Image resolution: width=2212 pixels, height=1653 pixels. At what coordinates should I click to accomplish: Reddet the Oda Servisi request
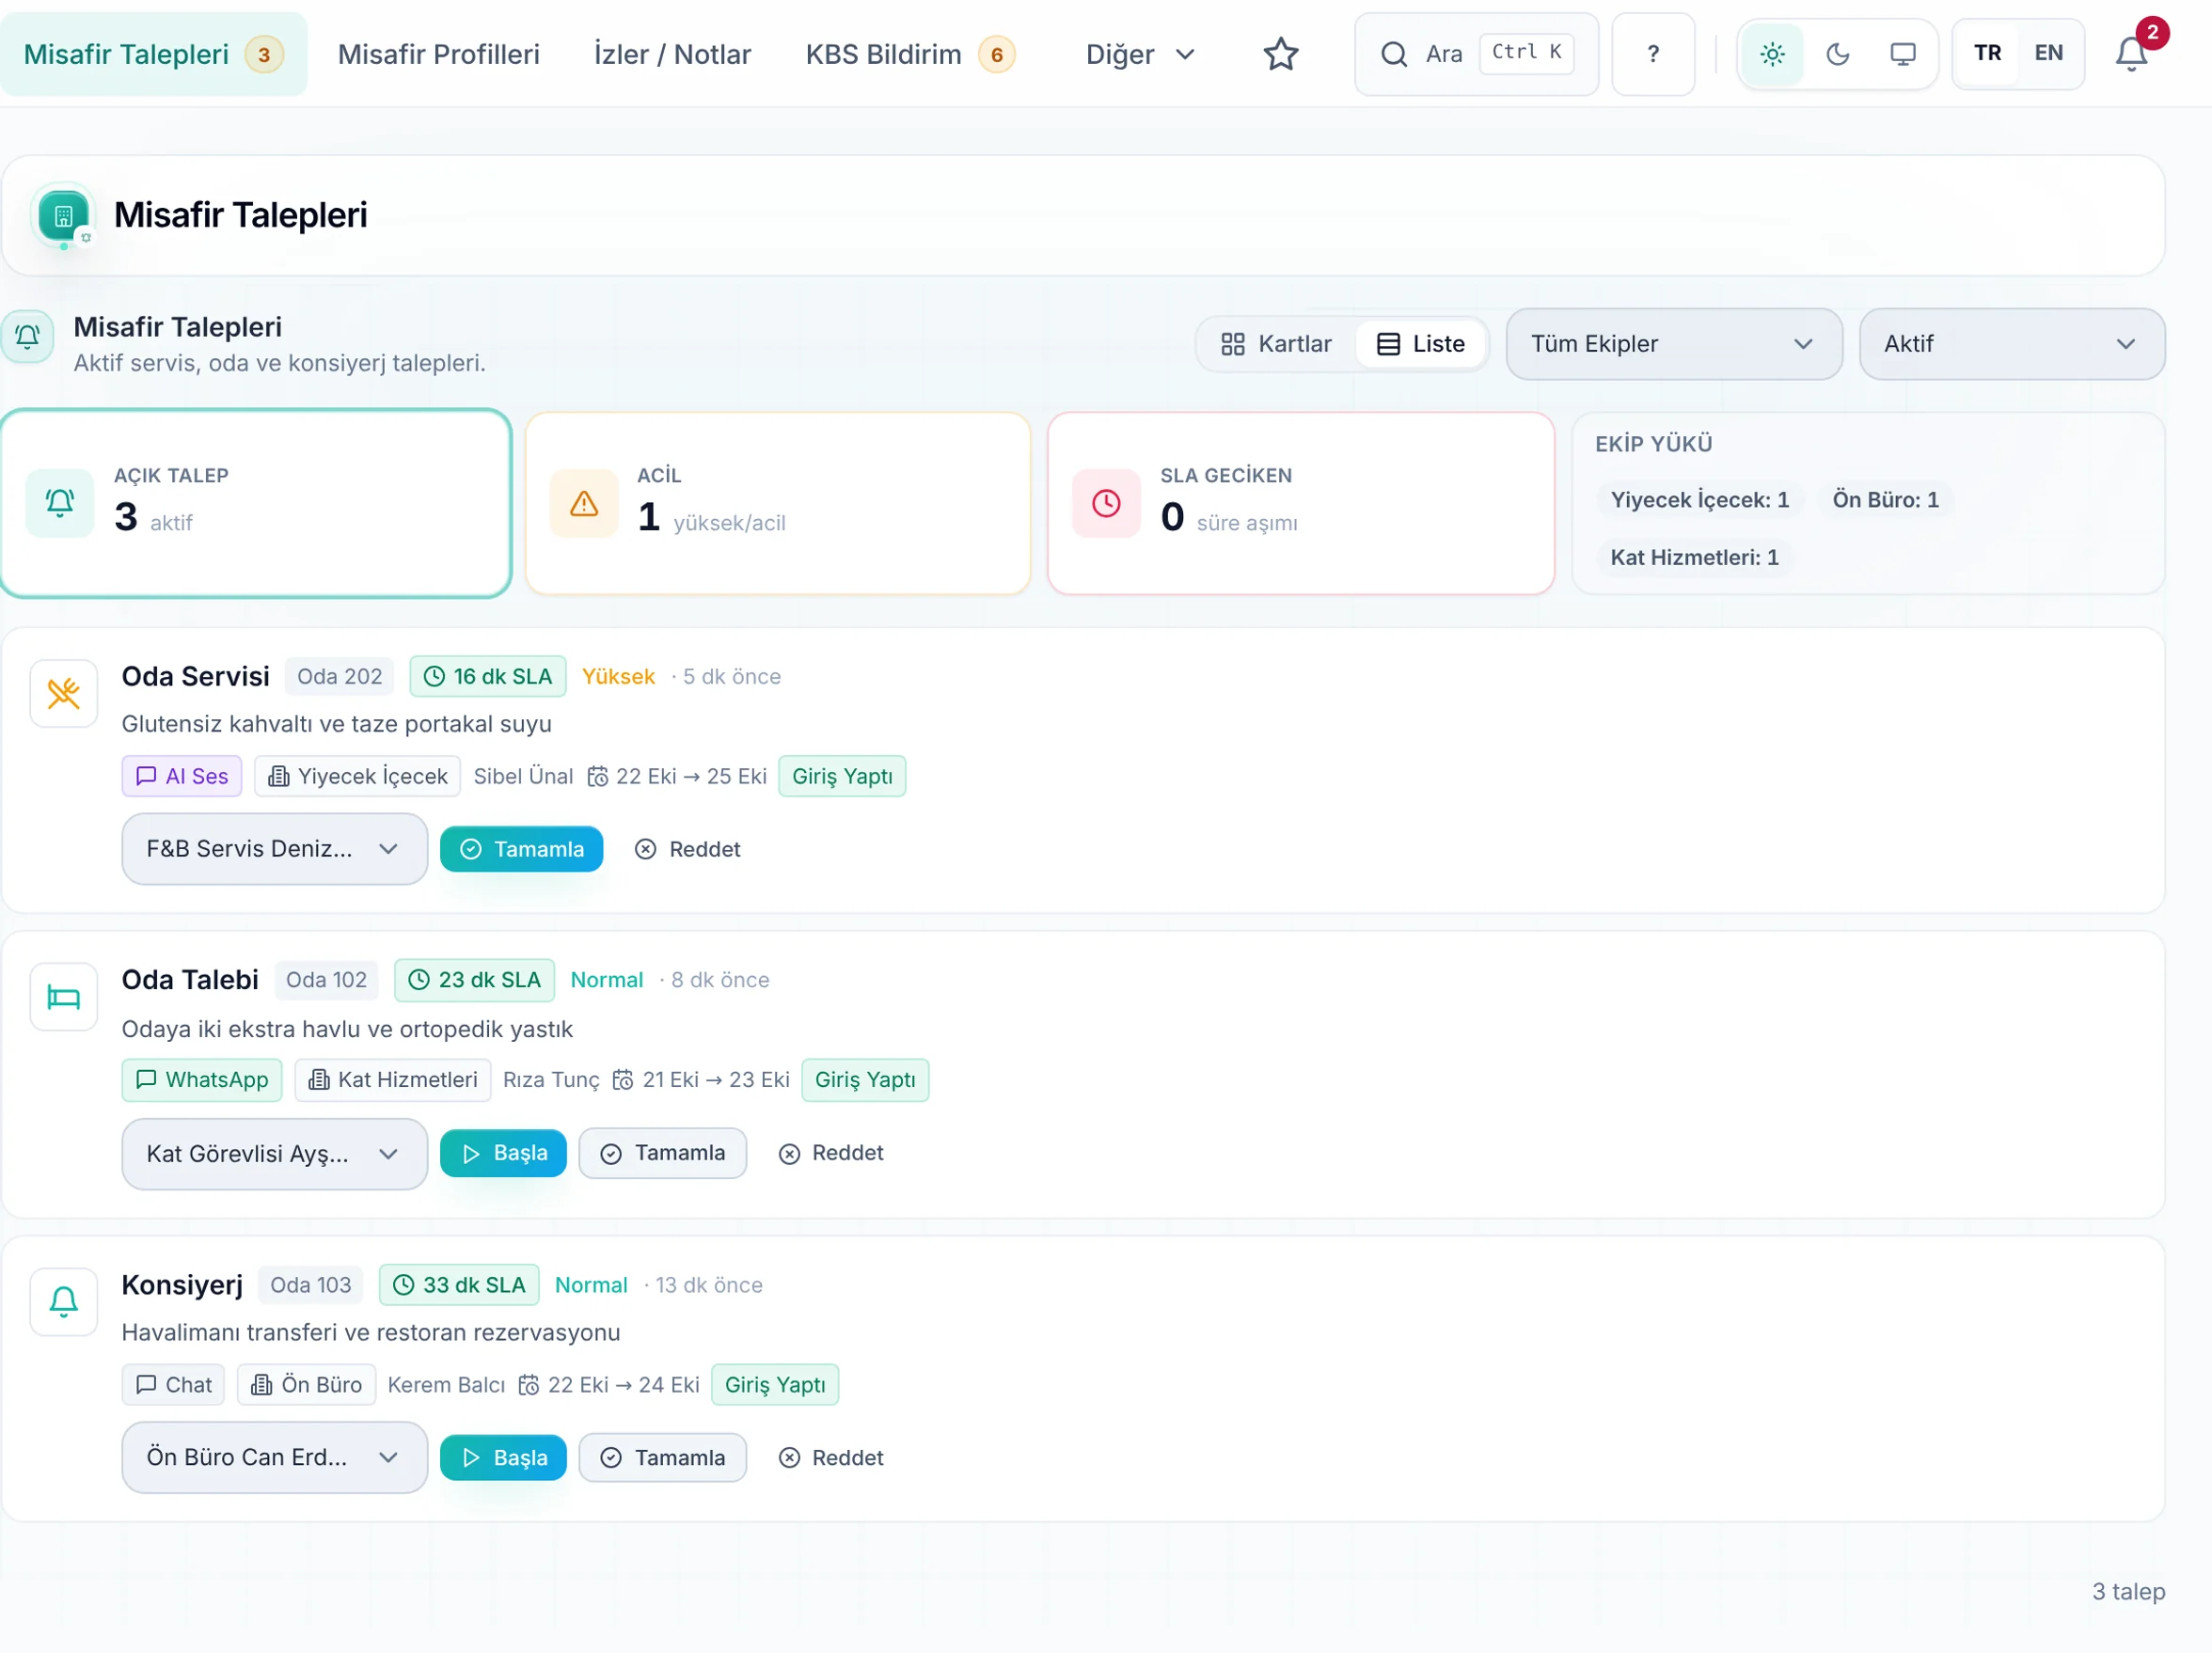coord(688,849)
